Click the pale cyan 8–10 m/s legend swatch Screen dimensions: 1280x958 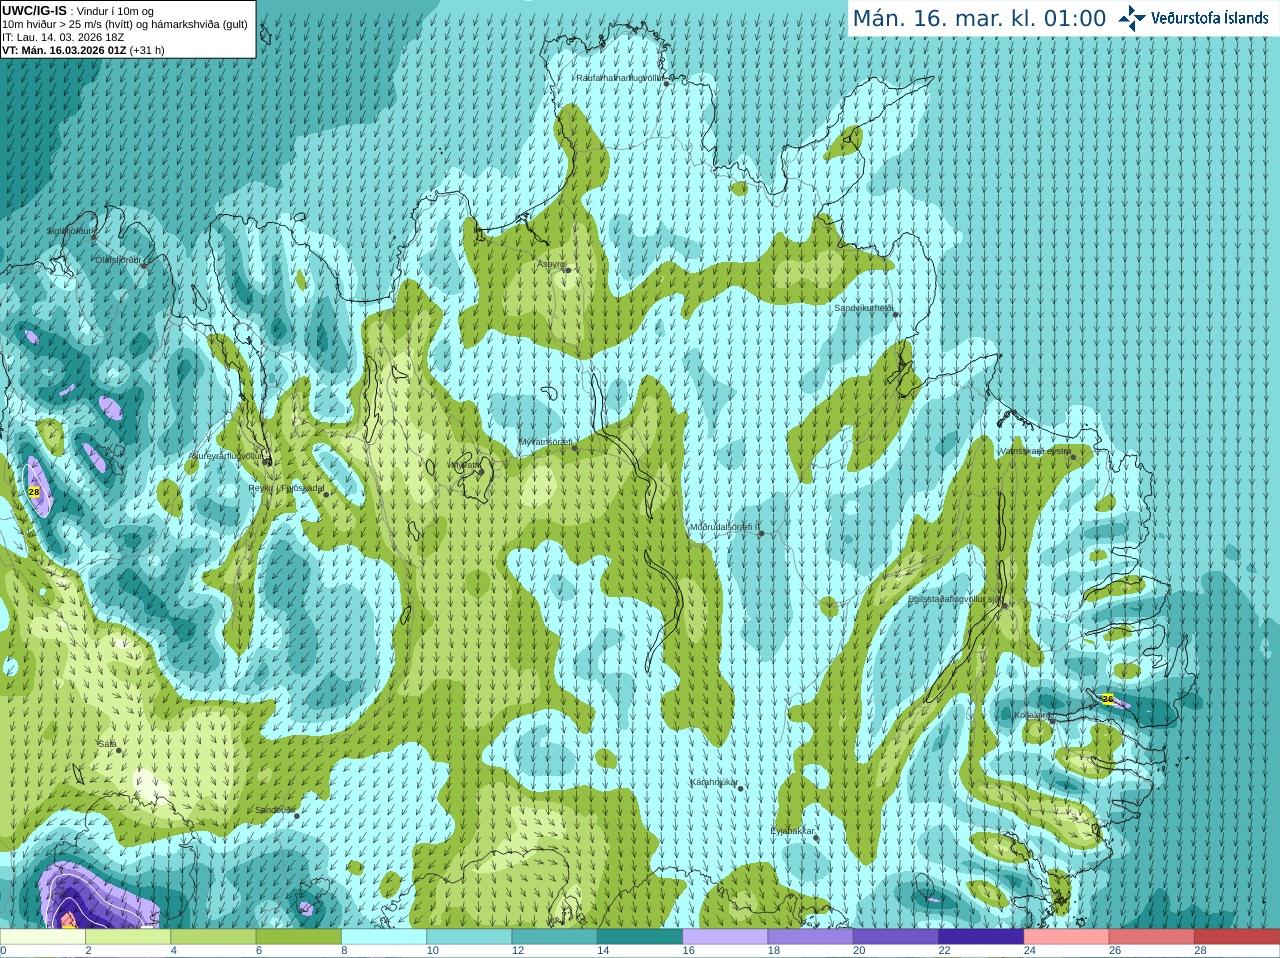pos(384,937)
